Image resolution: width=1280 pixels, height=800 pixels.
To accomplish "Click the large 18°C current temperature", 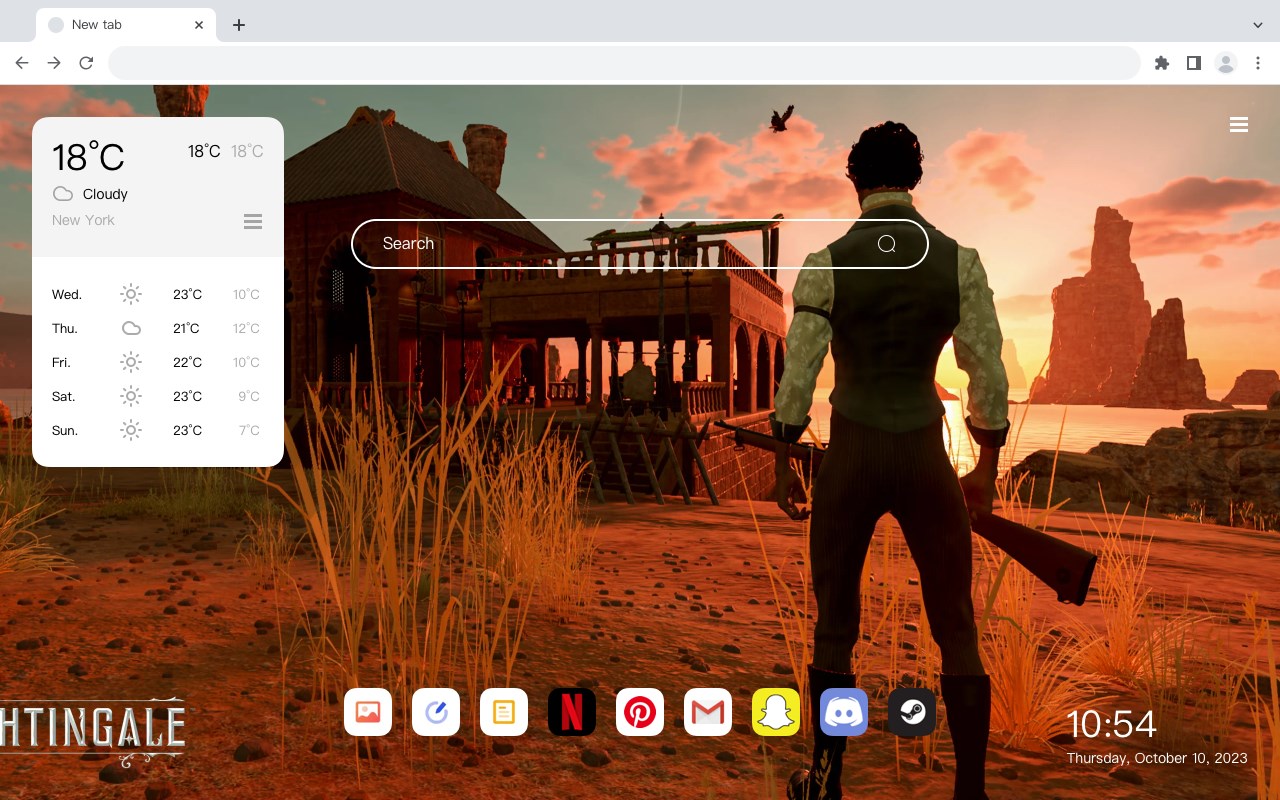I will click(x=88, y=156).
